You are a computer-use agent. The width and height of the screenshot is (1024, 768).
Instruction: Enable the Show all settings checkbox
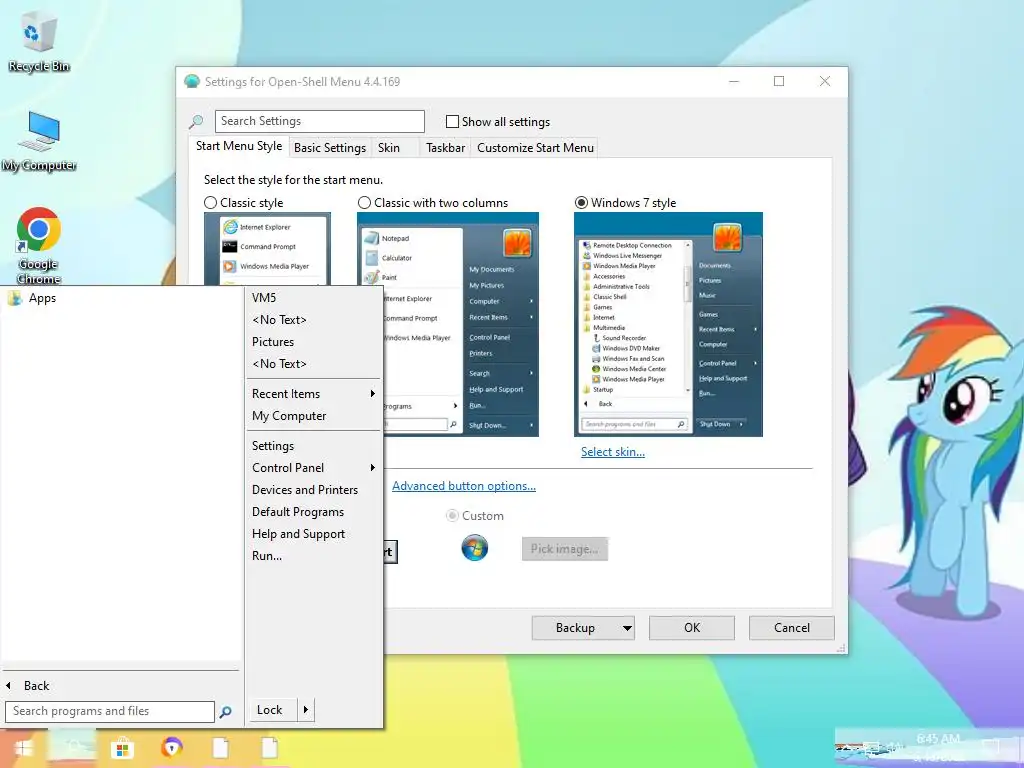click(452, 121)
